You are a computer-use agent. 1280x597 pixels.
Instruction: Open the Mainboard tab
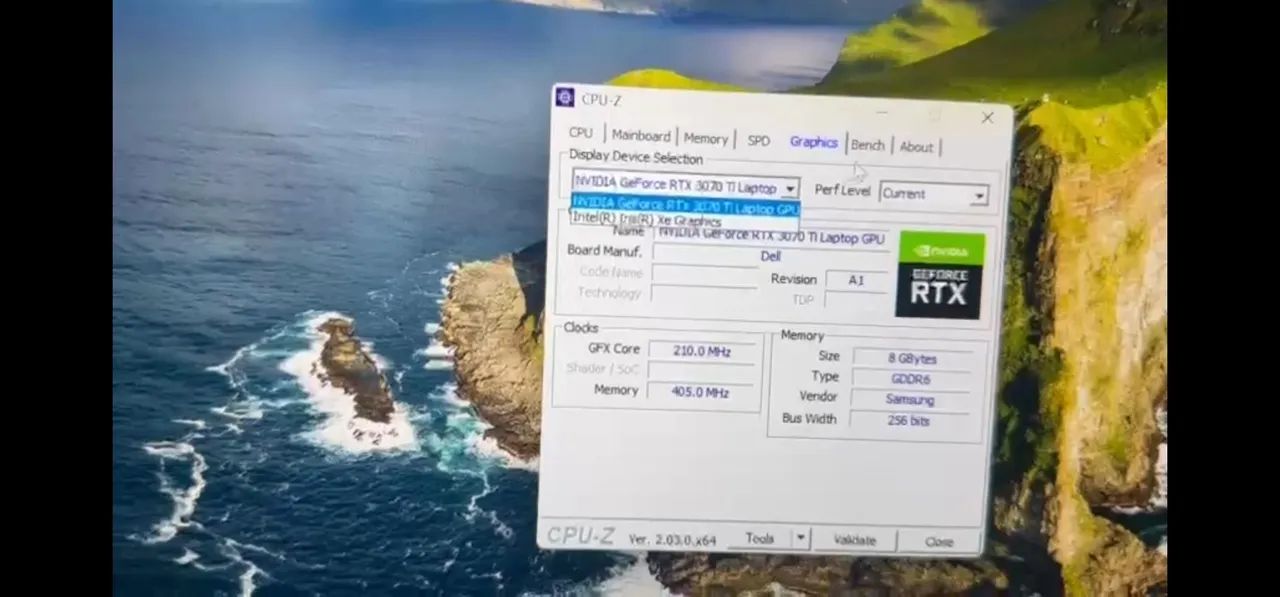pos(641,136)
